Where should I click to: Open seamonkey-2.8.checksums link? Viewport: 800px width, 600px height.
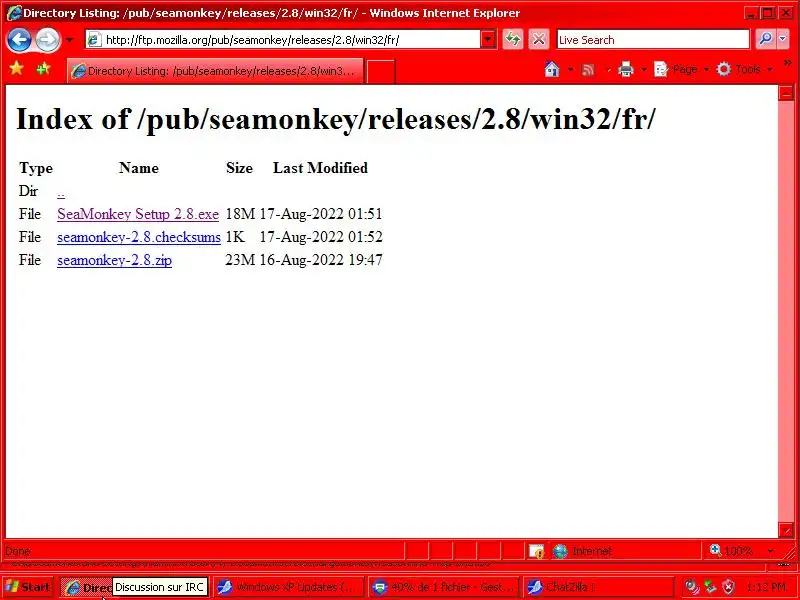tap(139, 237)
